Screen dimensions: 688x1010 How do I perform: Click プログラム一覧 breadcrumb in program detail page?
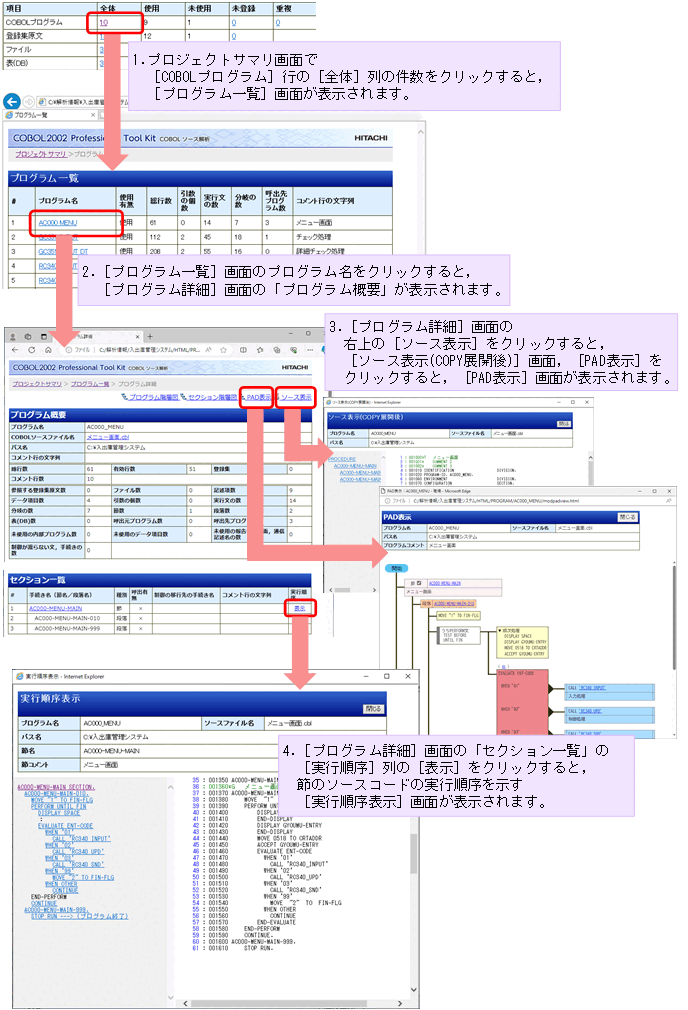pyautogui.click(x=90, y=384)
